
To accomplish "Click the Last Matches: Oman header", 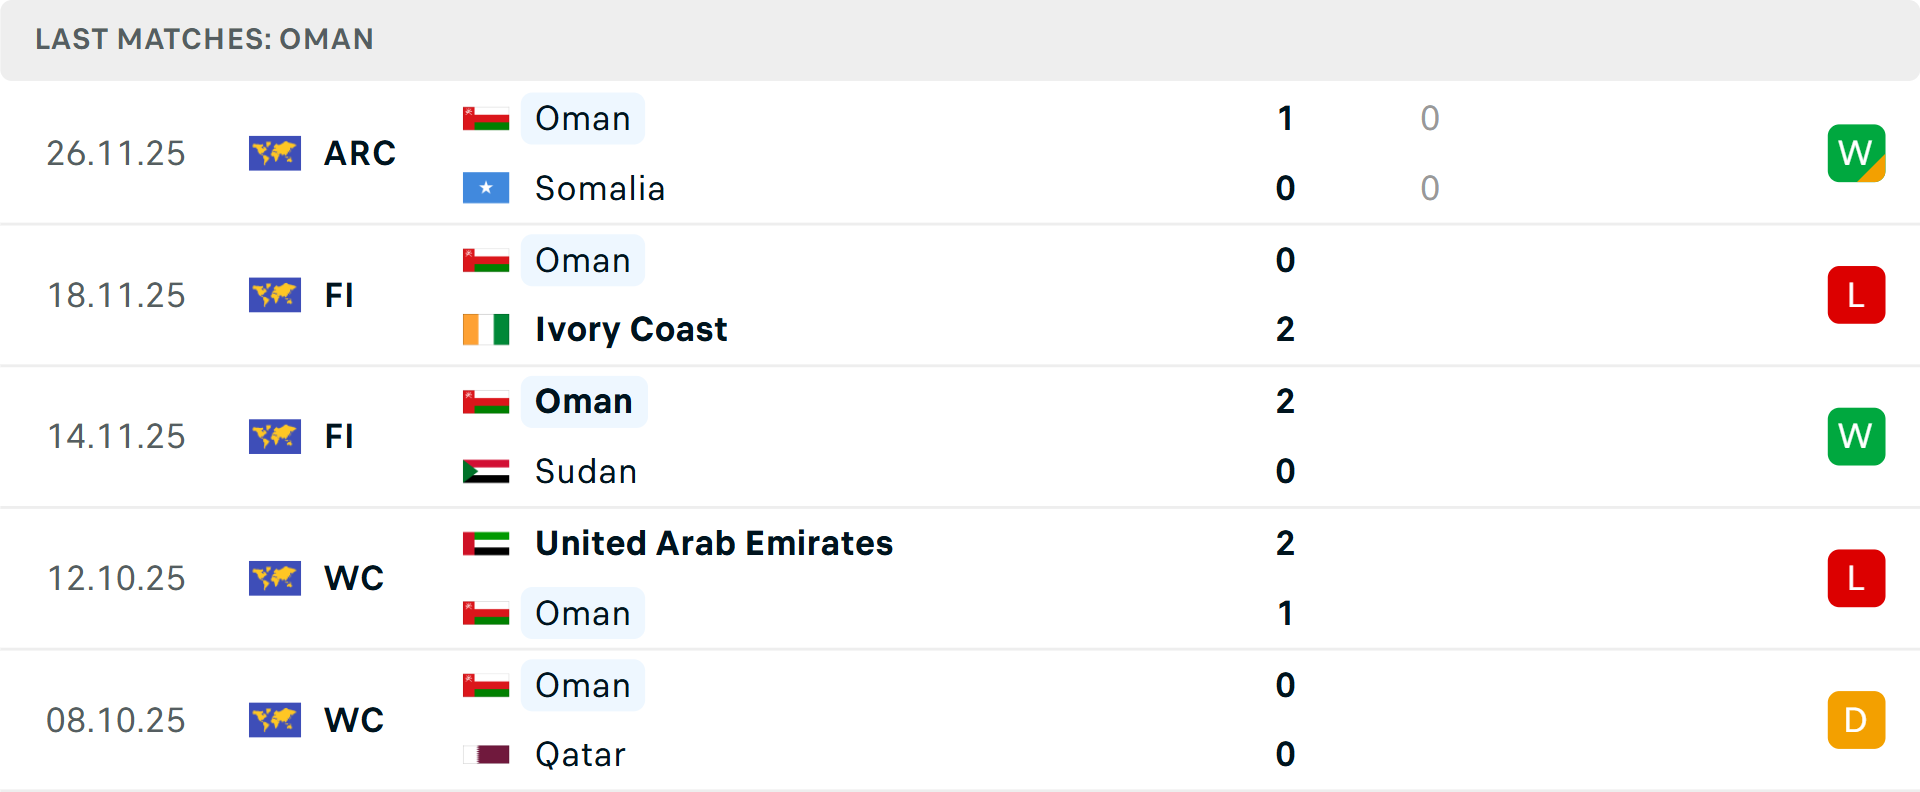I will [x=204, y=39].
